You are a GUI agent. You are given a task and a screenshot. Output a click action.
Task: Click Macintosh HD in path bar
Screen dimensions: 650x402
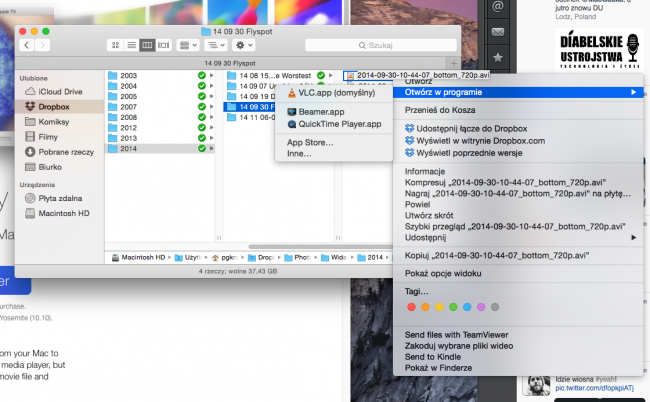[x=139, y=257]
